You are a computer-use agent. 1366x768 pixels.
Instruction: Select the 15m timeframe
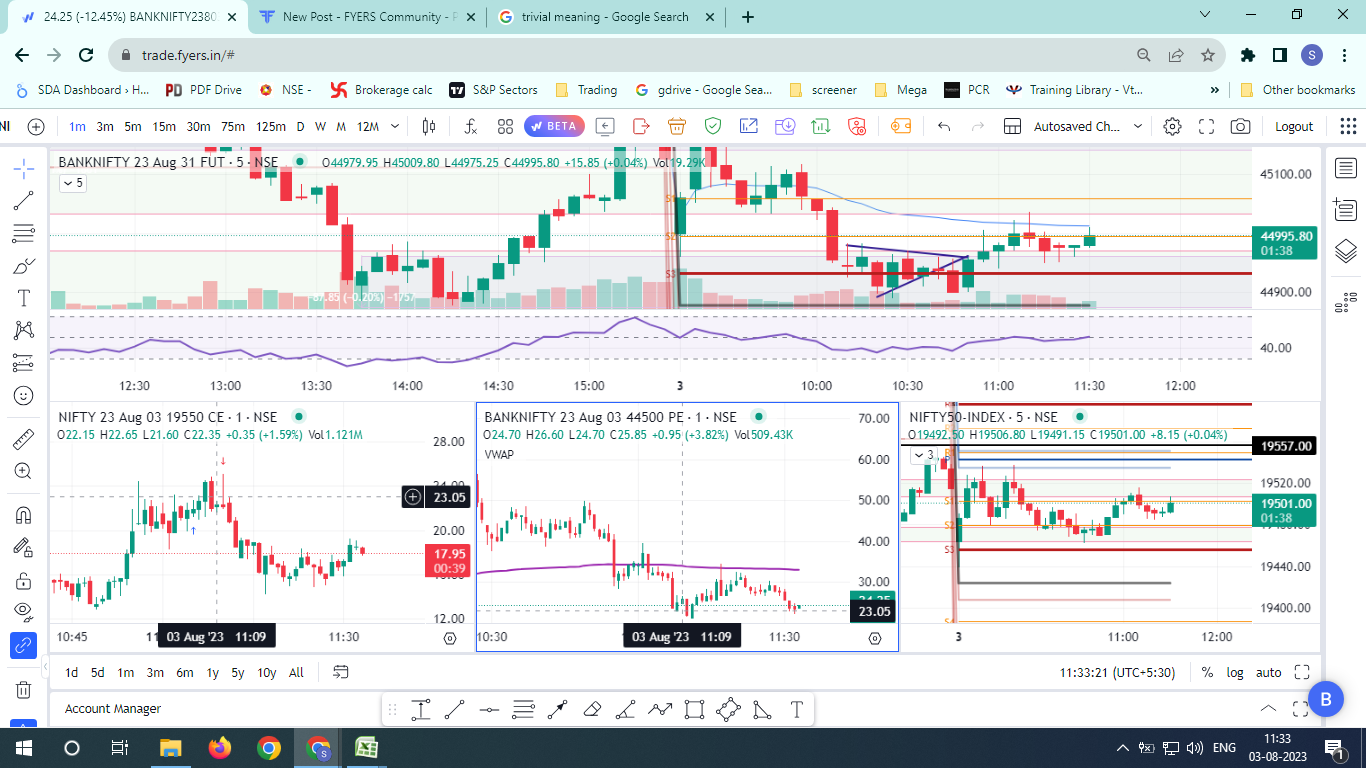click(164, 127)
